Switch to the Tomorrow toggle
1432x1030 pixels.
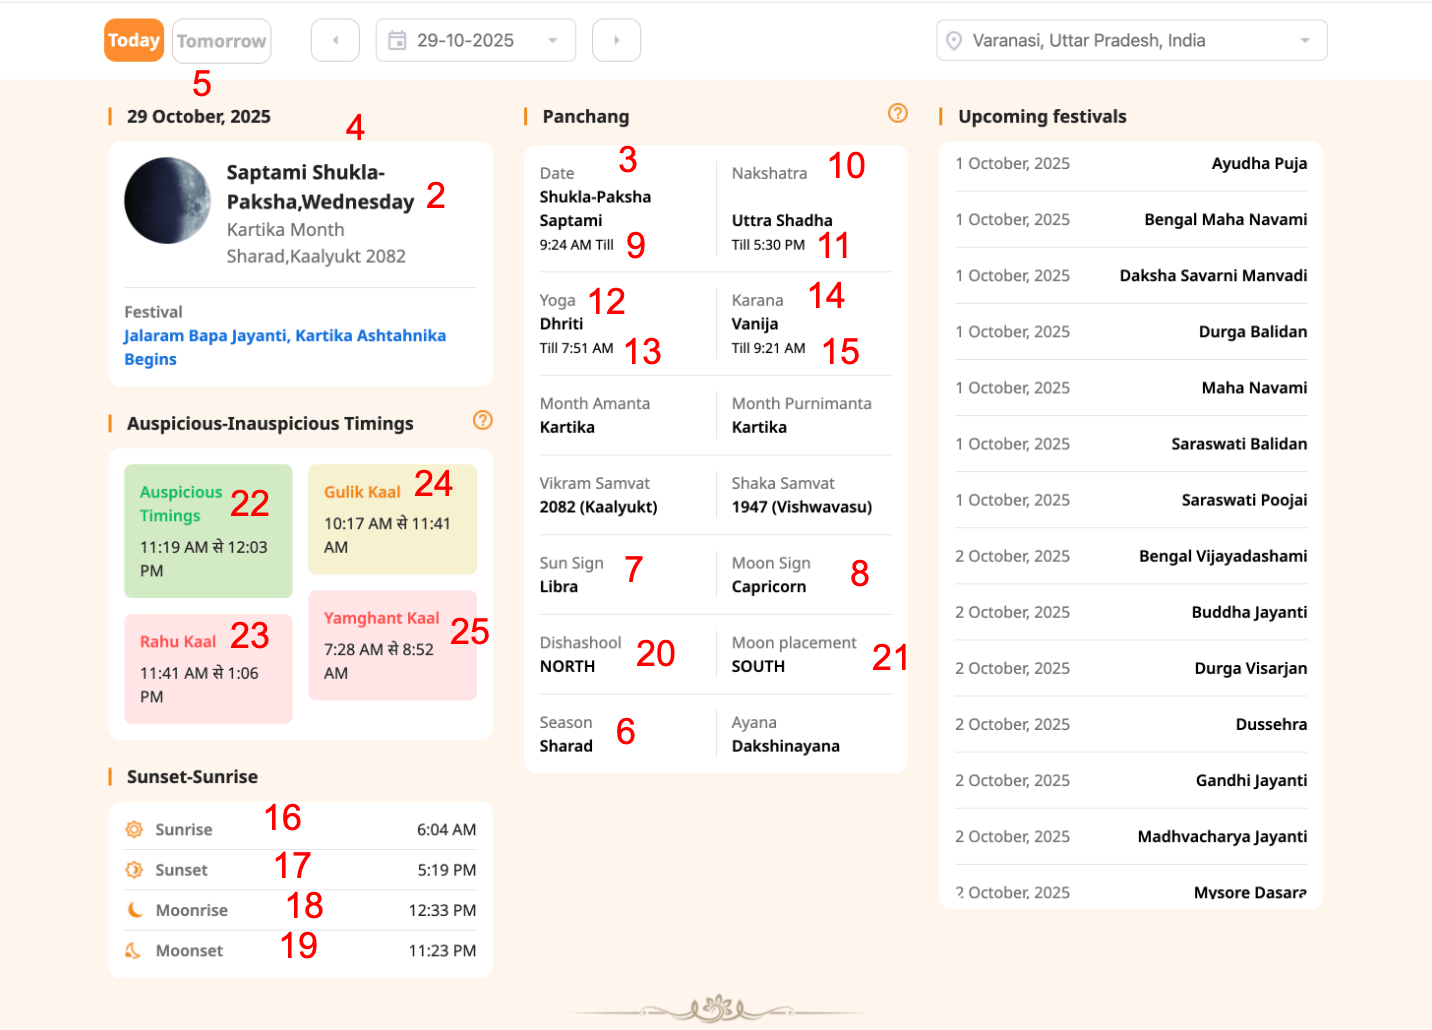point(221,41)
